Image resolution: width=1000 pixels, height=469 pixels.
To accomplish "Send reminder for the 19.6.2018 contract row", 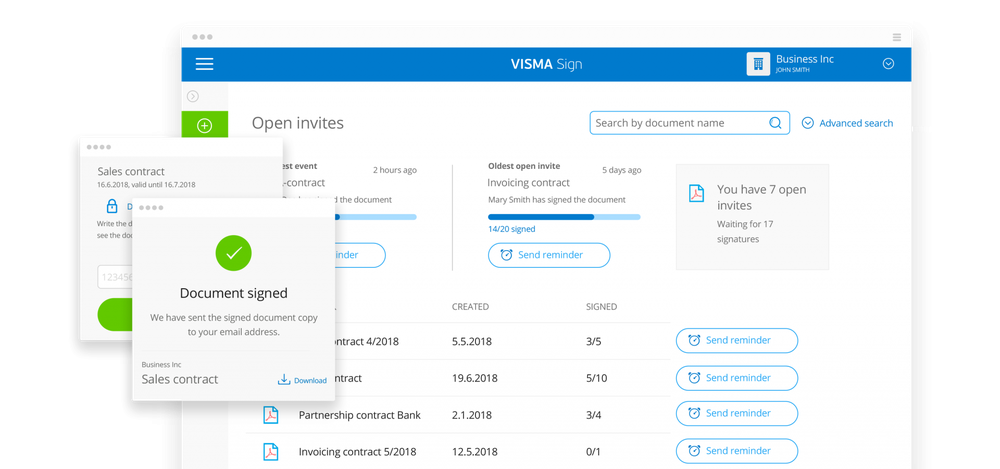I will click(x=737, y=378).
